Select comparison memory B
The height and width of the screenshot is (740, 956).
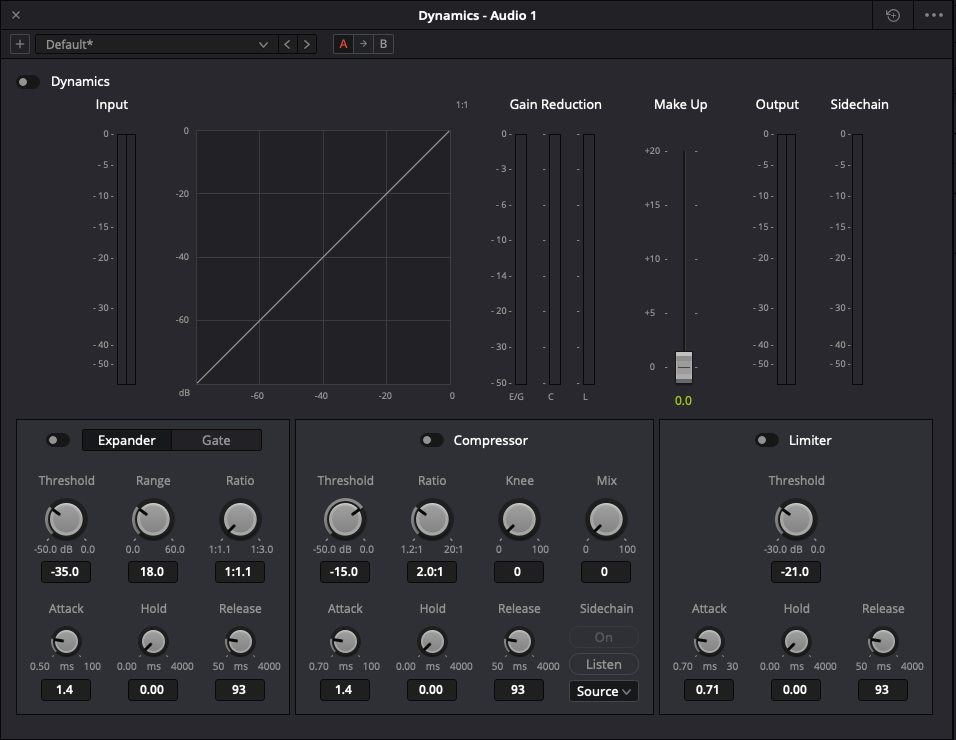382,43
